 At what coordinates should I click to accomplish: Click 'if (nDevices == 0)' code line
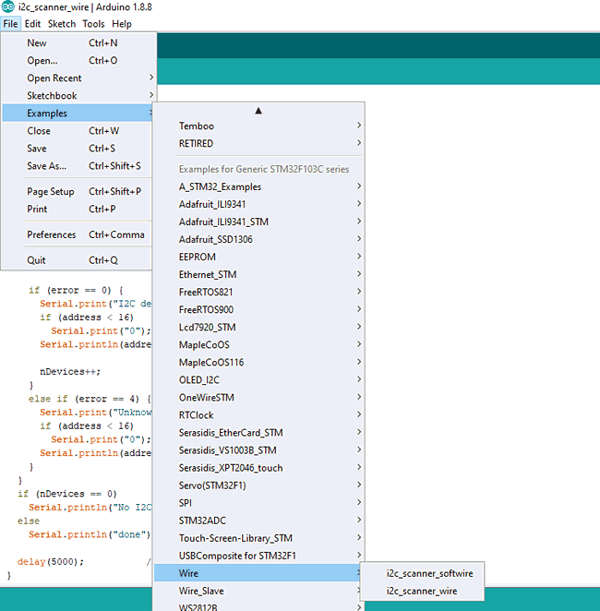[67, 494]
